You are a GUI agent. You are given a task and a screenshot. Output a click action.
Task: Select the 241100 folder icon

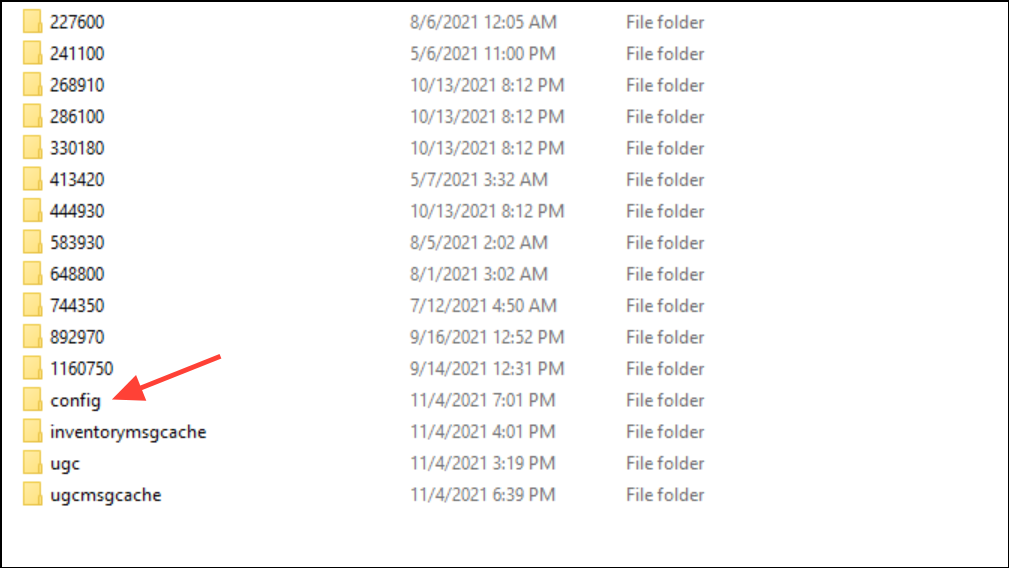pos(32,53)
